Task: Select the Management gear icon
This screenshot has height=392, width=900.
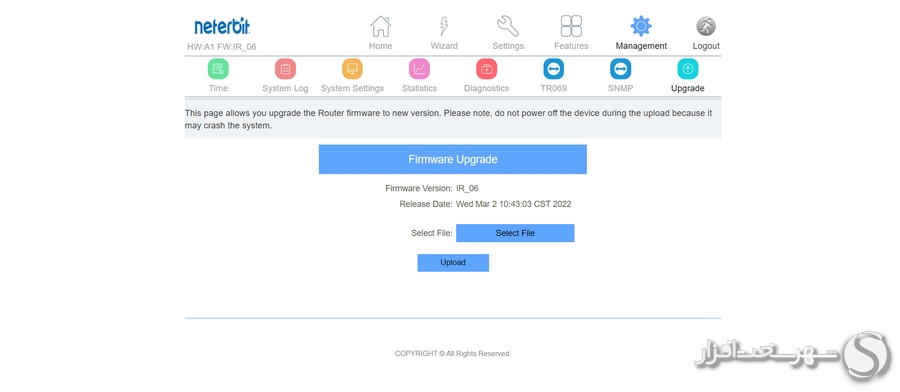Action: pos(641,26)
